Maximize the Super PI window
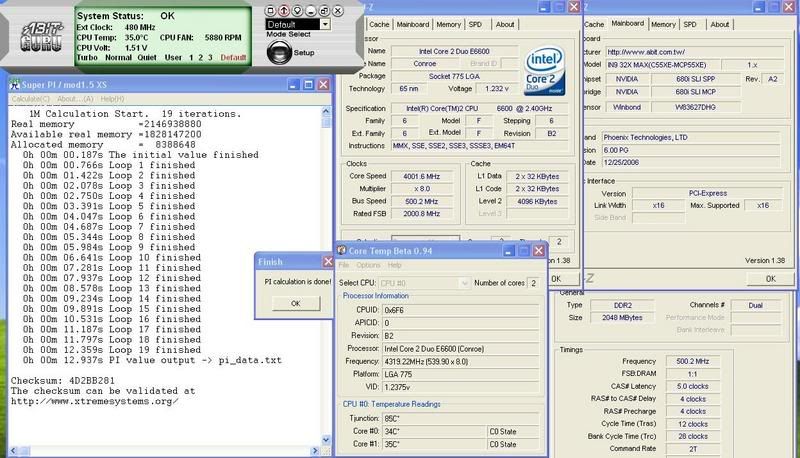800x458 pixels. coord(309,85)
